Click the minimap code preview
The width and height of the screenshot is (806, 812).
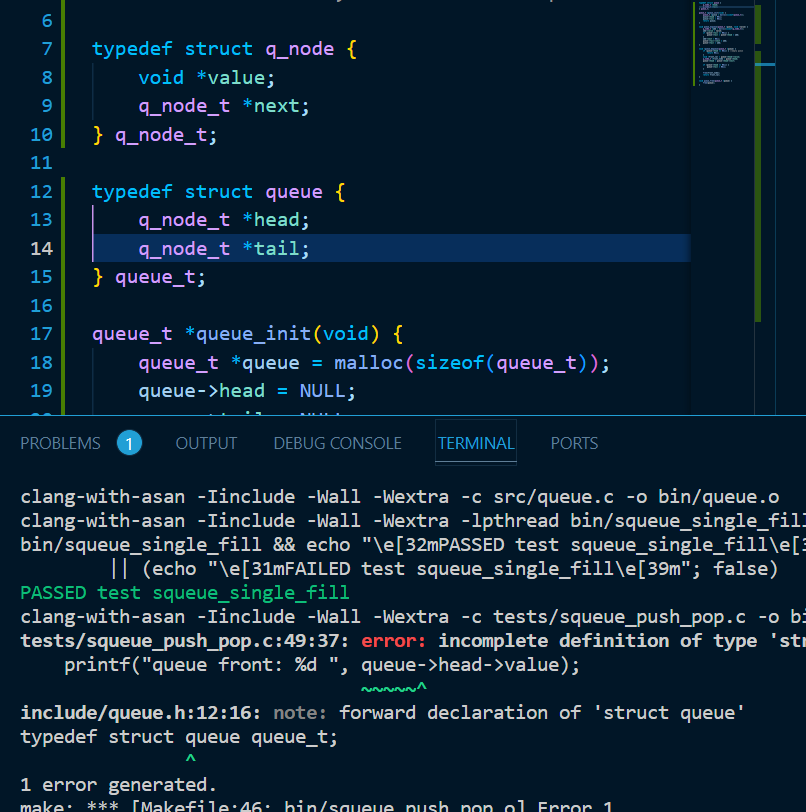pos(720,45)
